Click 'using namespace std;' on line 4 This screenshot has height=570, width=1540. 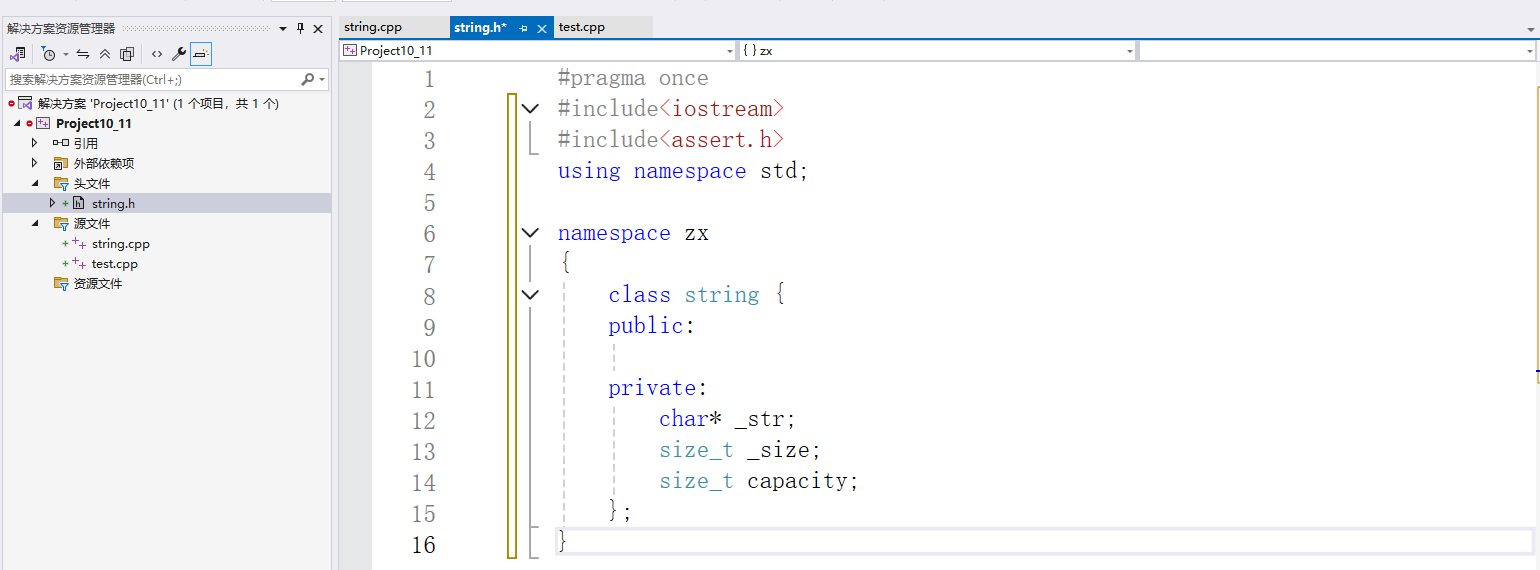tap(683, 172)
